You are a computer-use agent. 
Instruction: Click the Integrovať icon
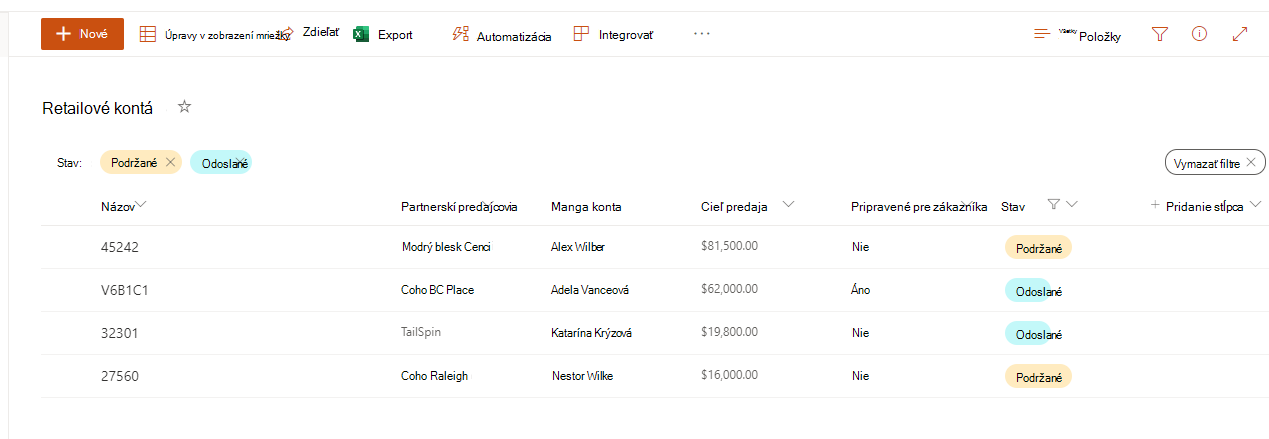[581, 34]
